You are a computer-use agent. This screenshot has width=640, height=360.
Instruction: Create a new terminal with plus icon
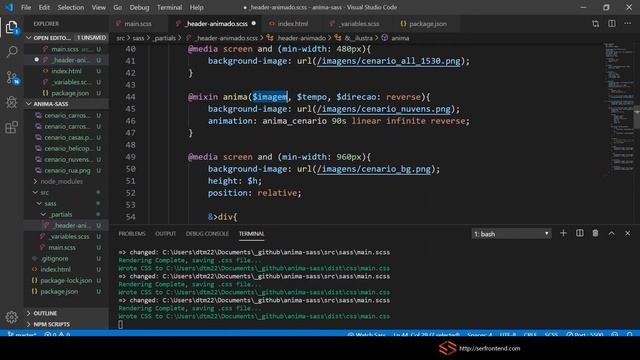coord(563,233)
